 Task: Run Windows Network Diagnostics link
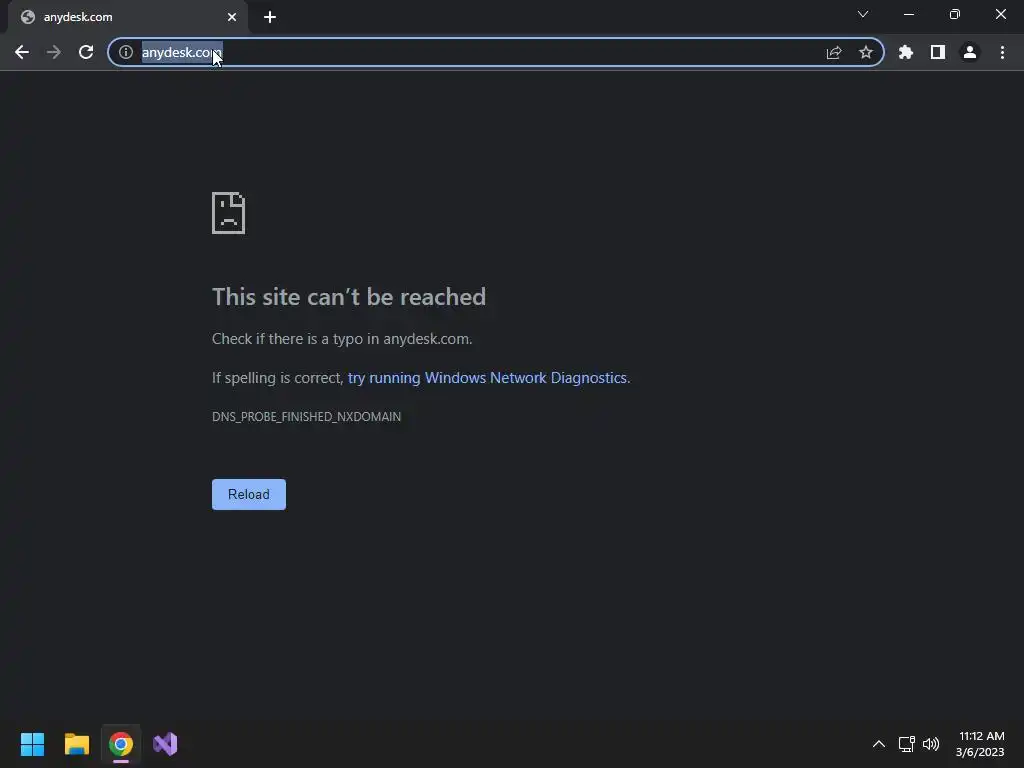point(487,377)
